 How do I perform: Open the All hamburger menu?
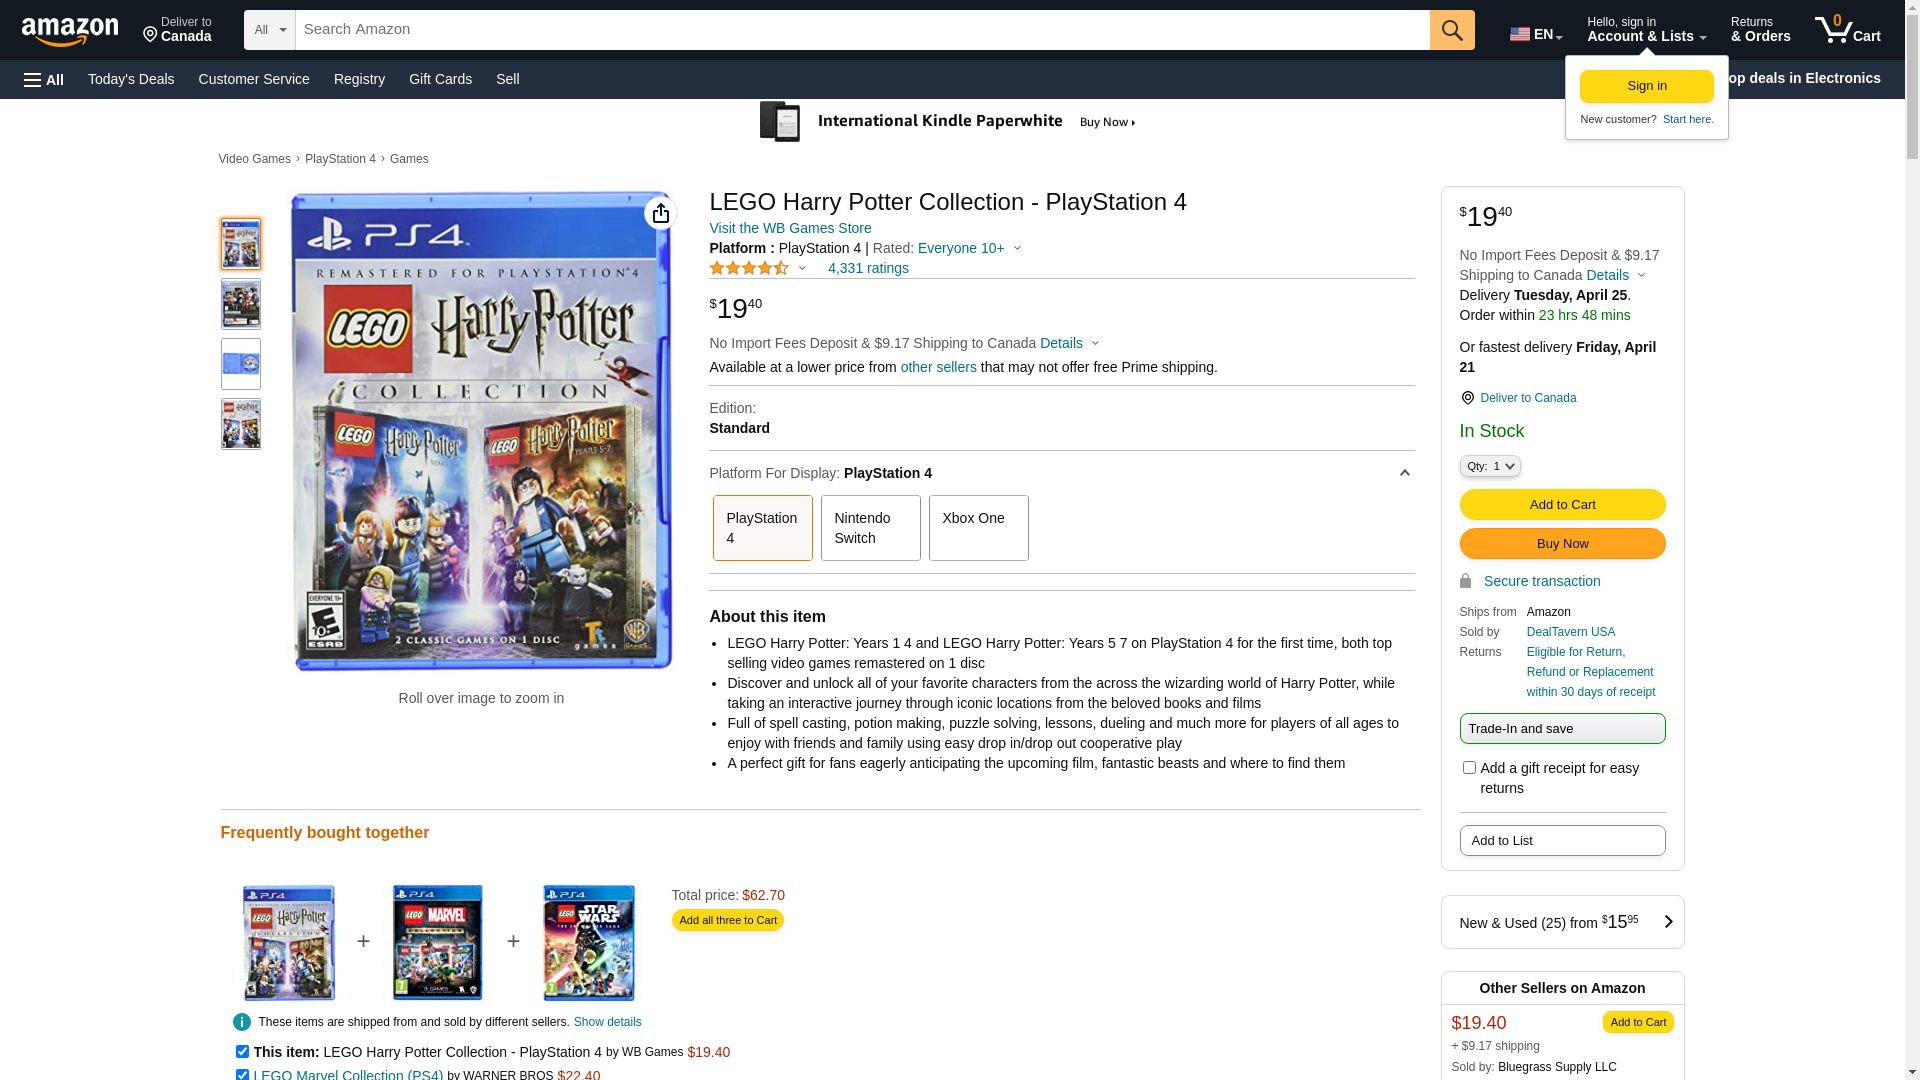pyautogui.click(x=44, y=79)
